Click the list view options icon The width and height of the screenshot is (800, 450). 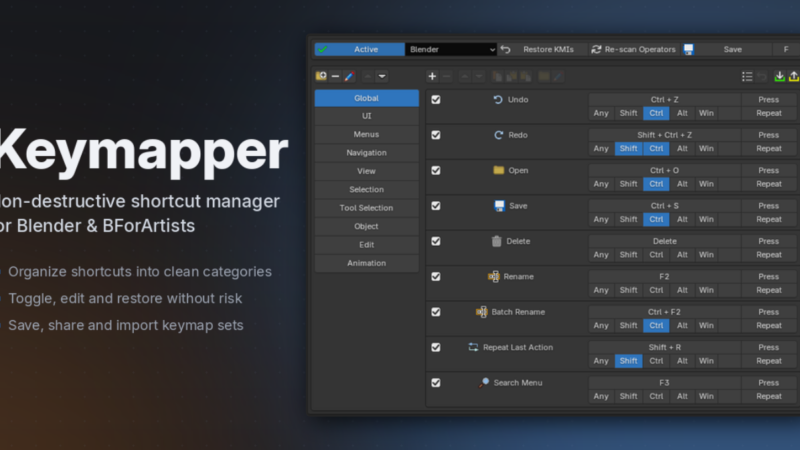click(x=747, y=76)
